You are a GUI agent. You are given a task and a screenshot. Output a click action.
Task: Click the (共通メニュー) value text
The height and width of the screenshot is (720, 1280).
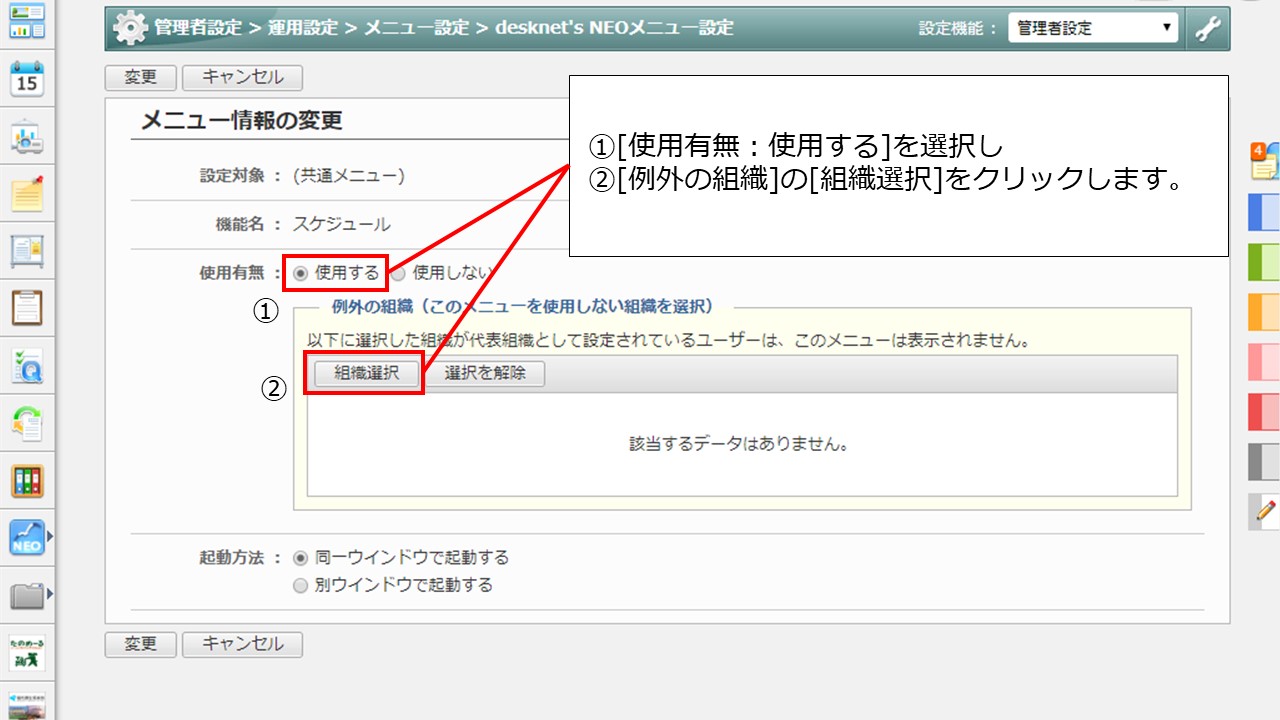coord(349,176)
